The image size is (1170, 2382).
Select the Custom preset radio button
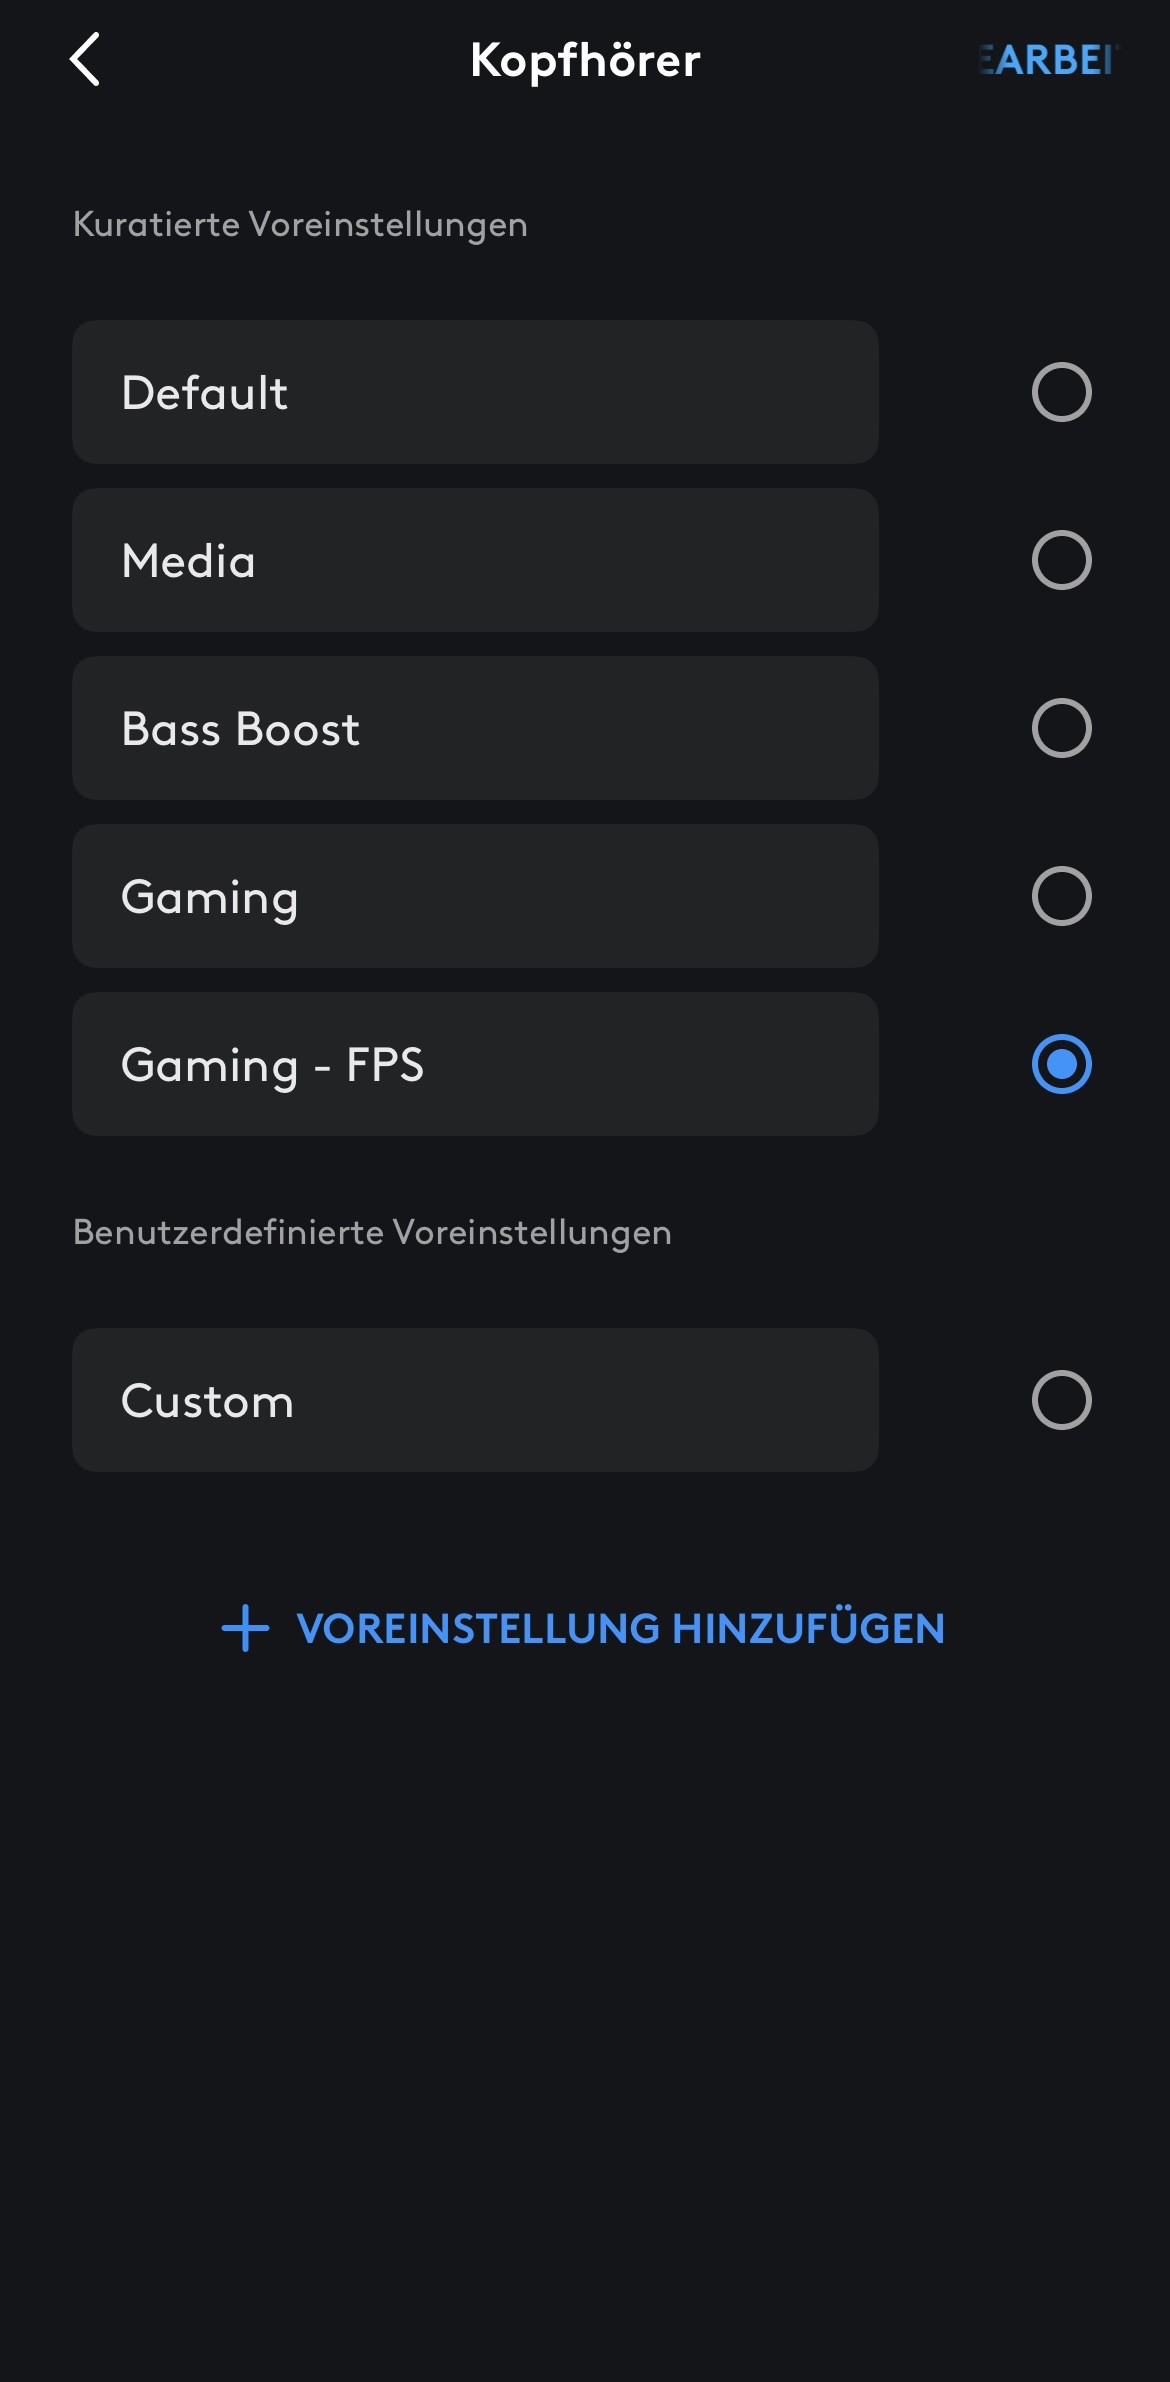click(1061, 1400)
